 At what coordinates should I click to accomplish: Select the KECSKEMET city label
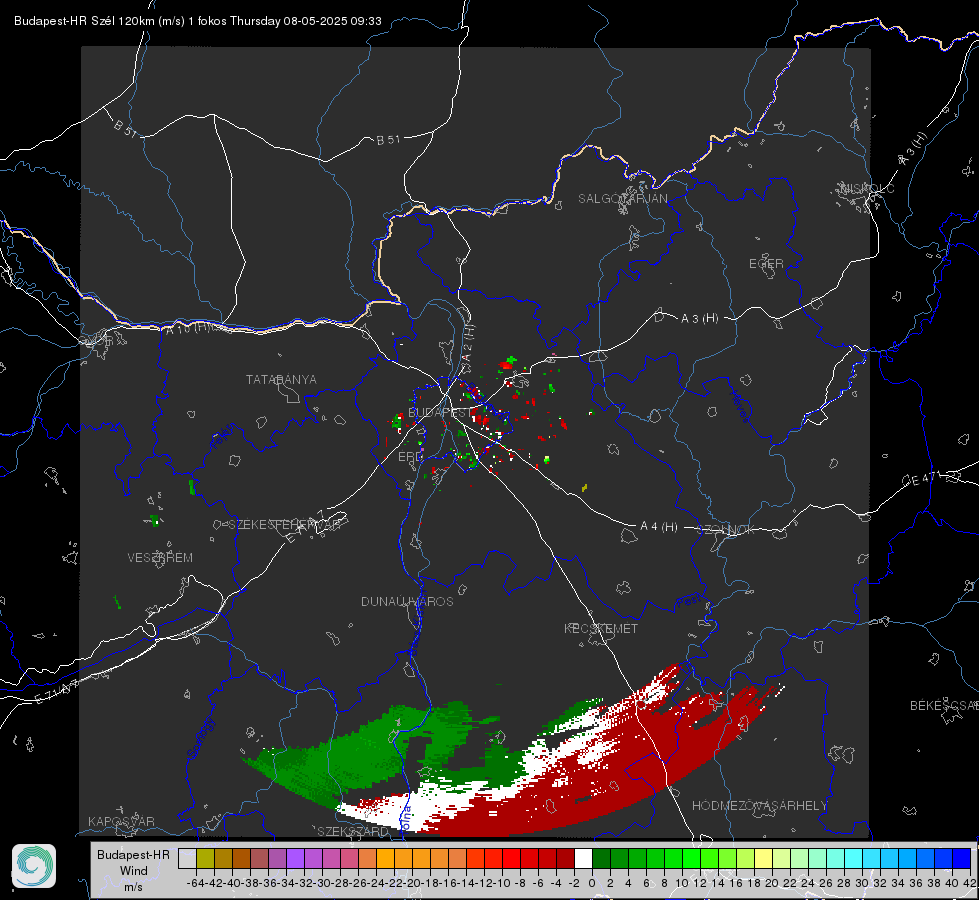coord(601,628)
